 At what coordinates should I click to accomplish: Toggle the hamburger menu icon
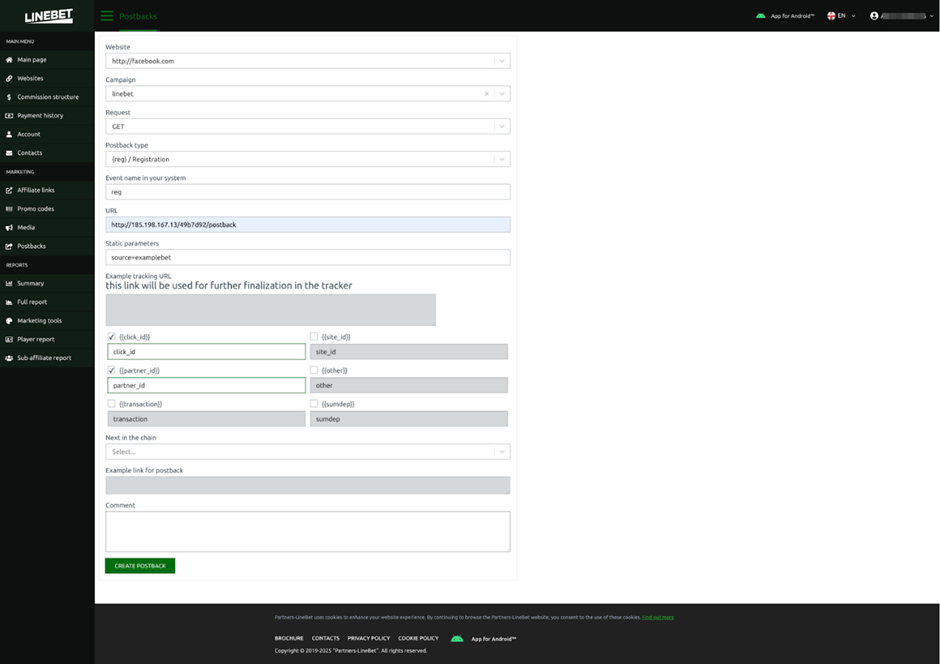[x=107, y=16]
